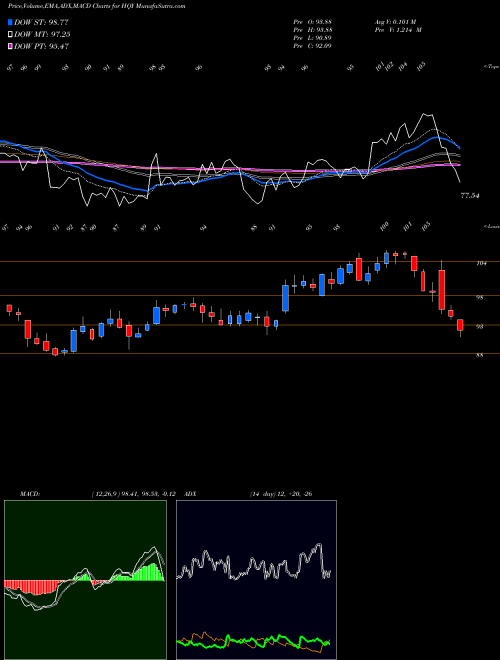Click the chart title mentioning MunafaSutra.com
500x660 pixels.
96,6
